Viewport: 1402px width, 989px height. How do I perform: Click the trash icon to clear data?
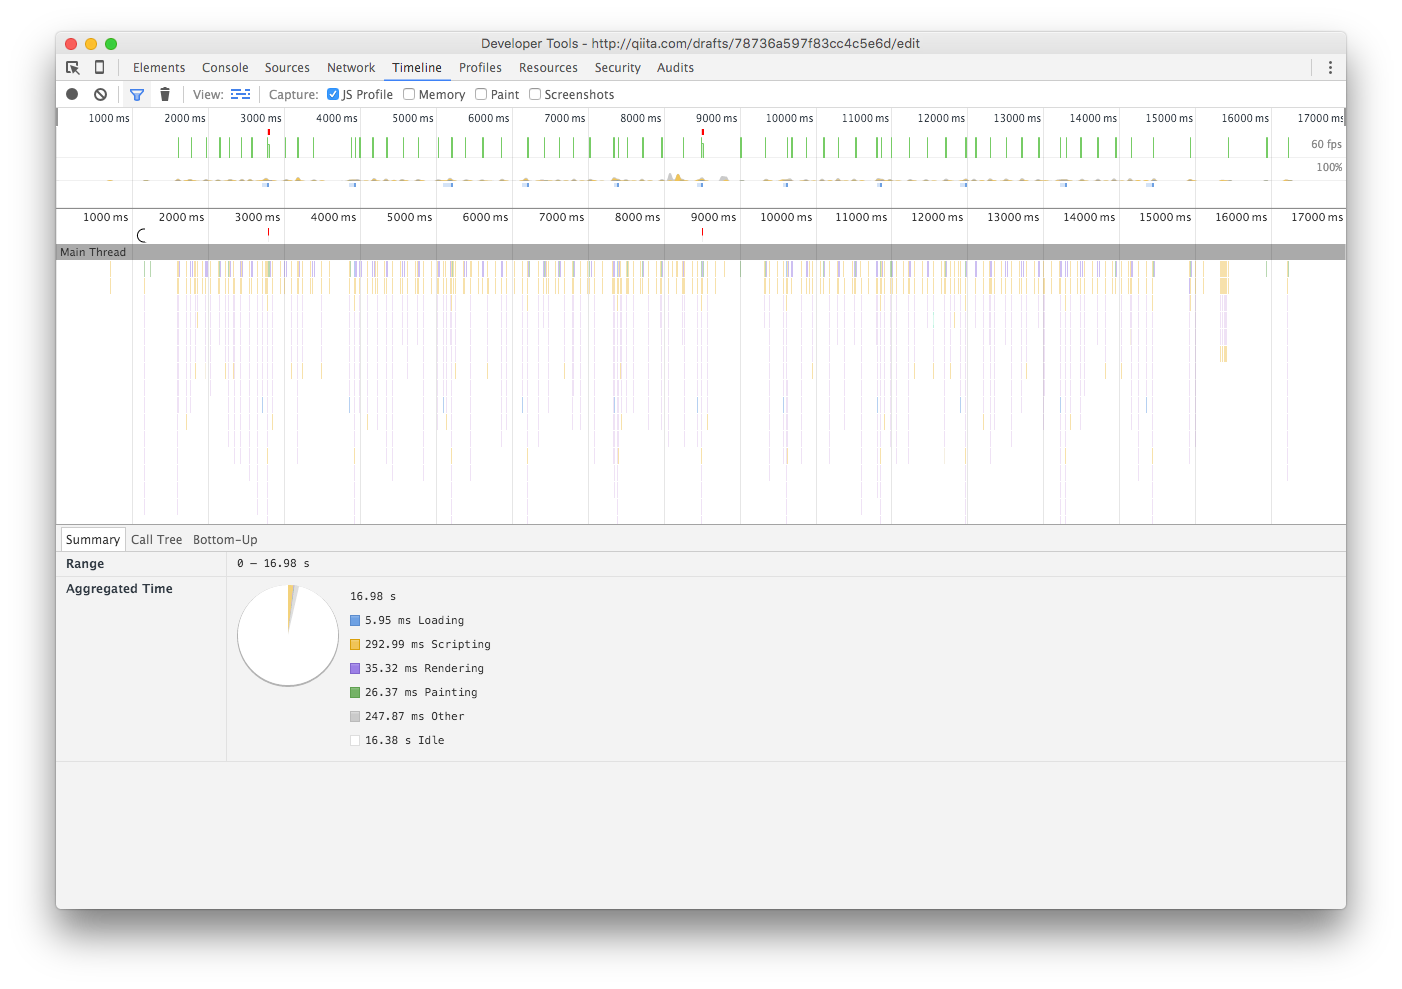click(x=165, y=93)
